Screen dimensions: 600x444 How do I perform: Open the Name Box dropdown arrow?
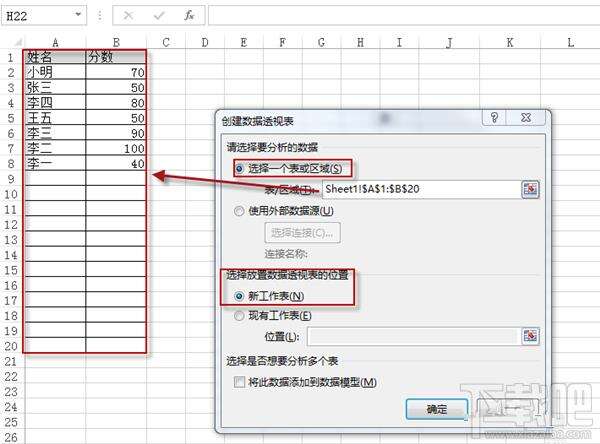tap(78, 15)
